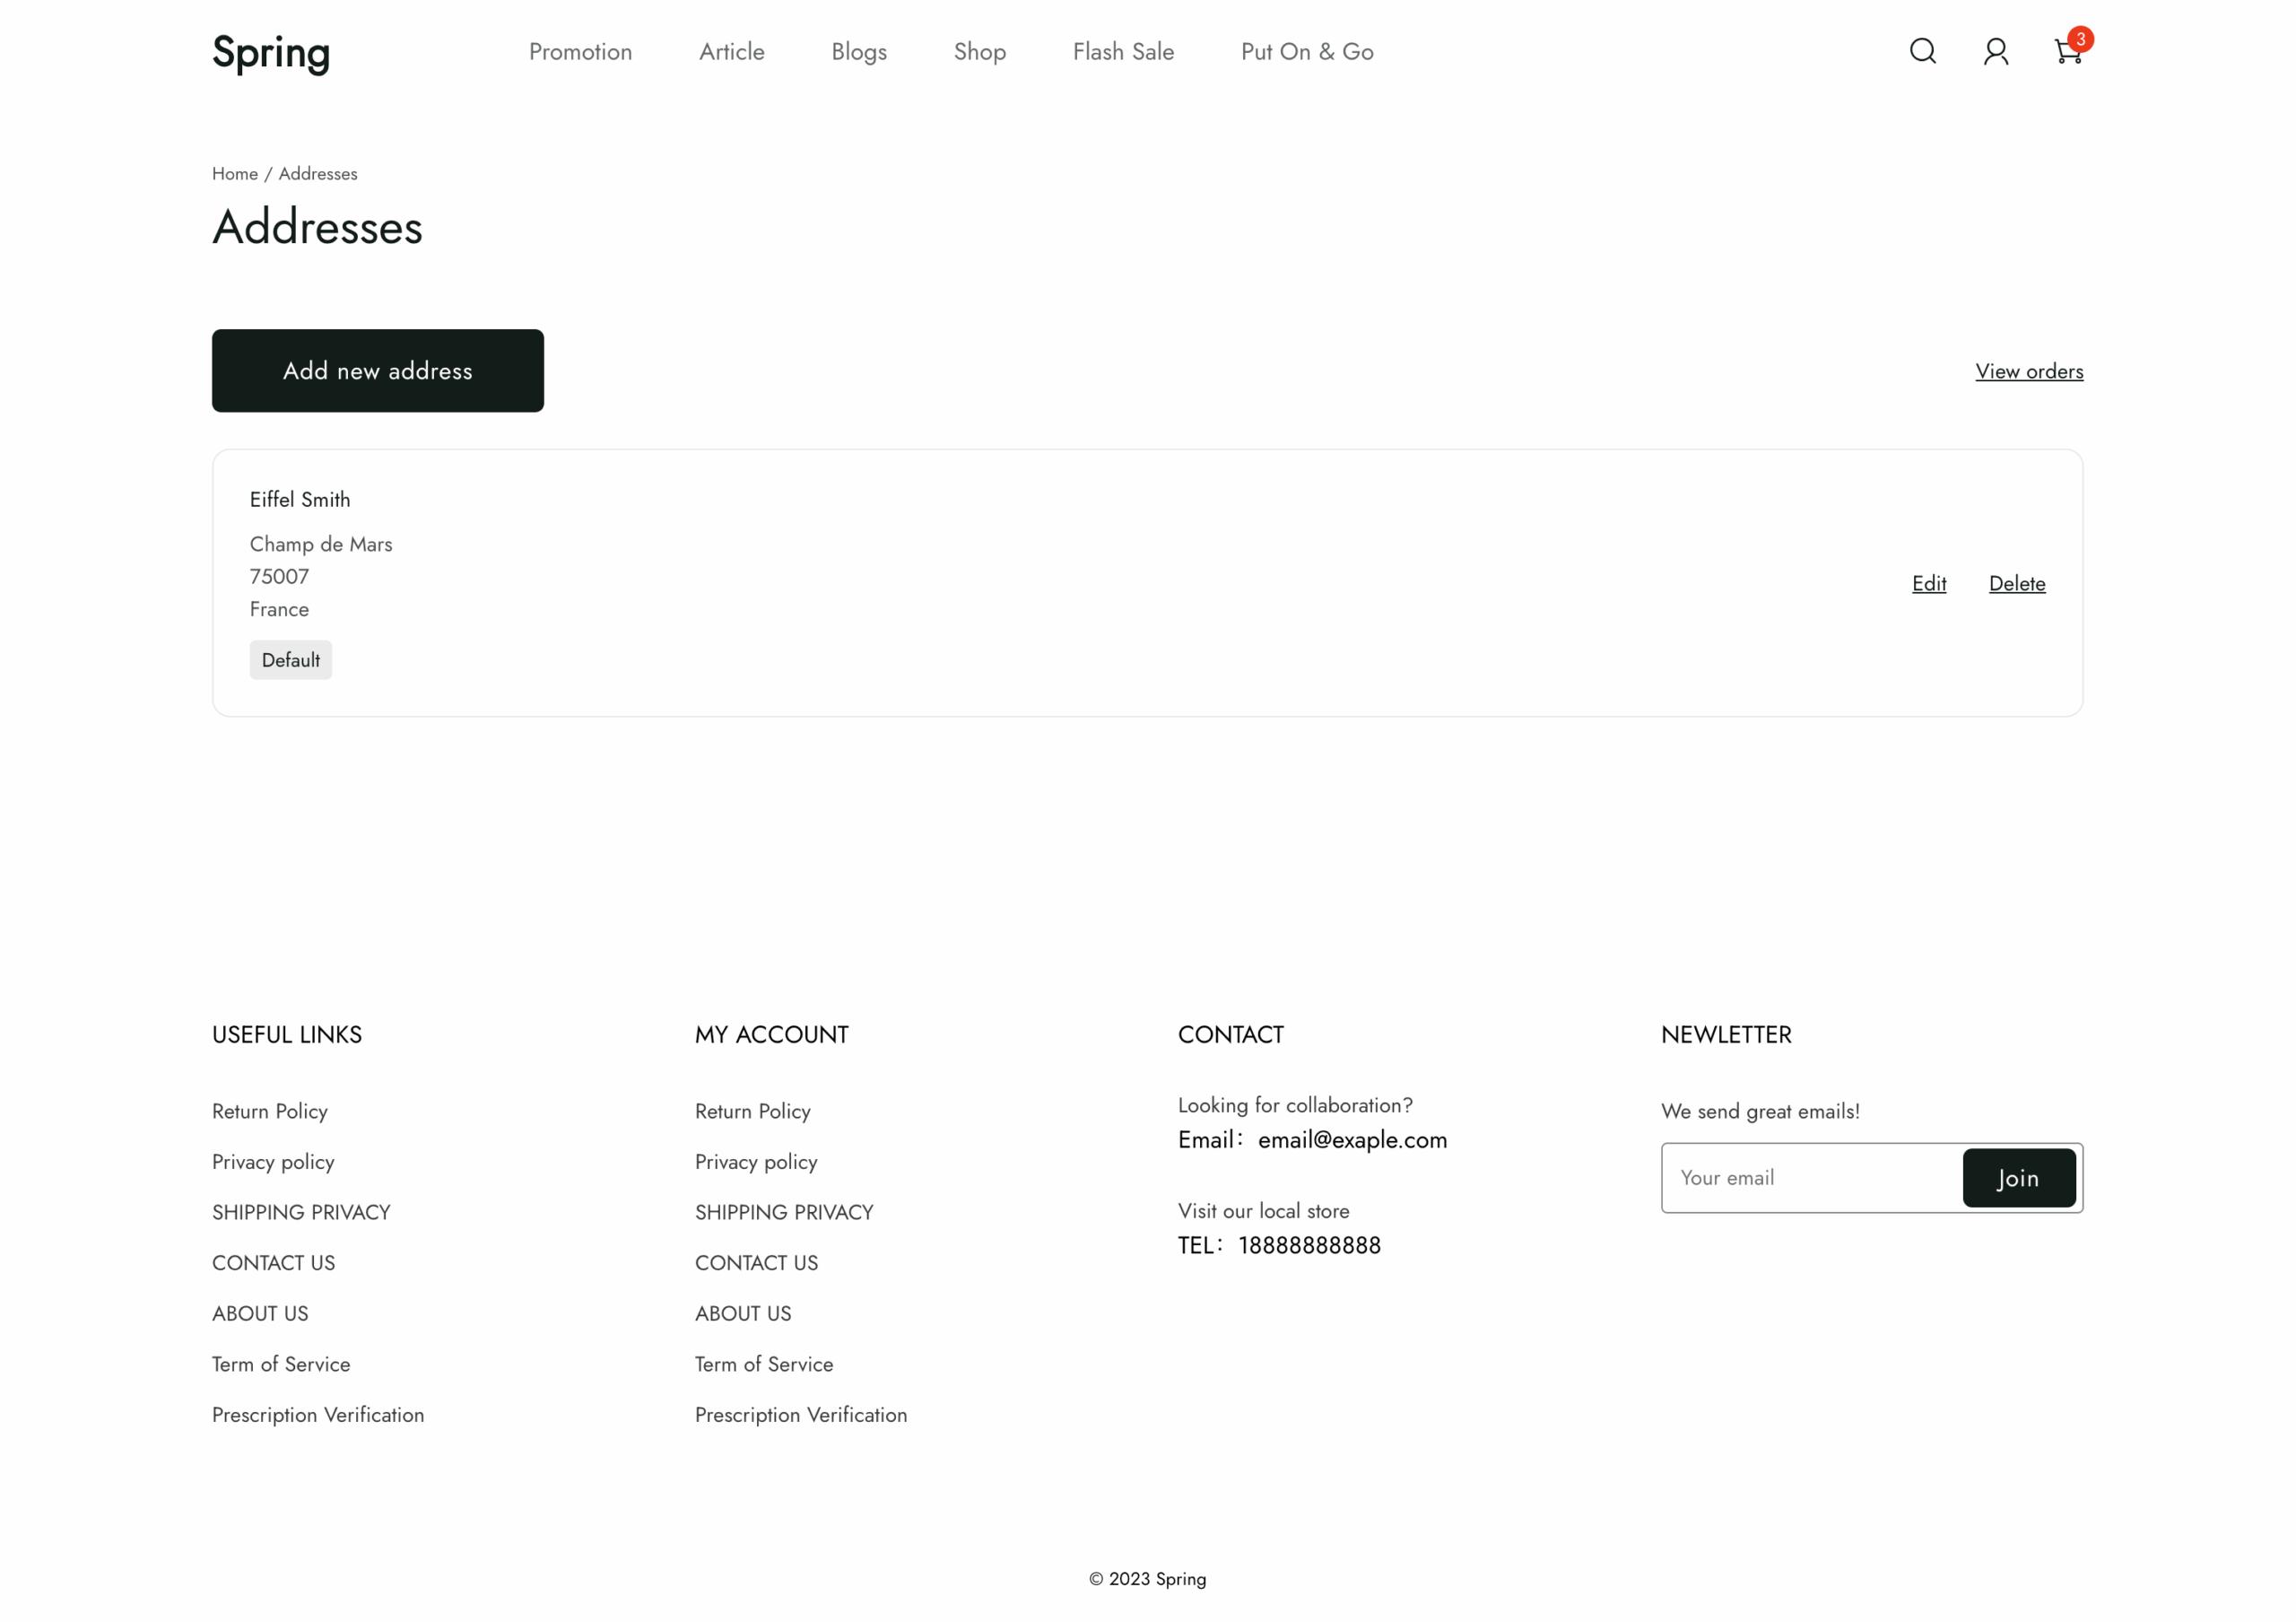Click the Spring logo
This screenshot has height=1622, width=2296.
(271, 53)
